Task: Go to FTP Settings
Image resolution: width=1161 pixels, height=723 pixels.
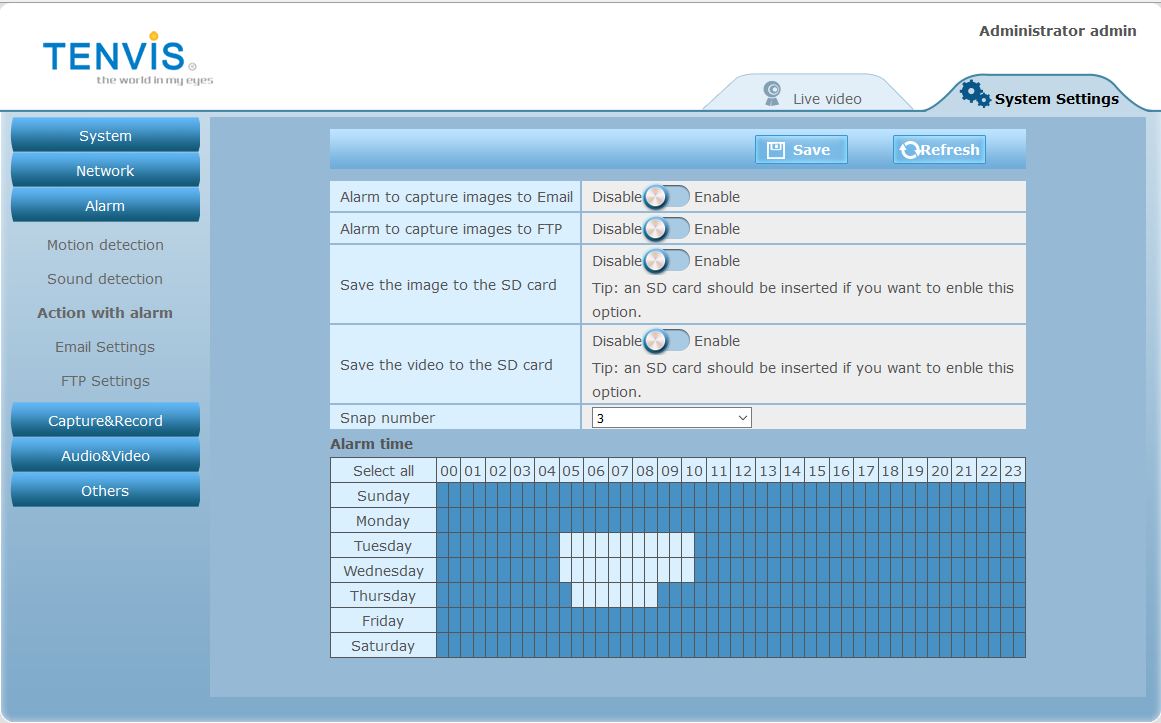Action: 105,381
